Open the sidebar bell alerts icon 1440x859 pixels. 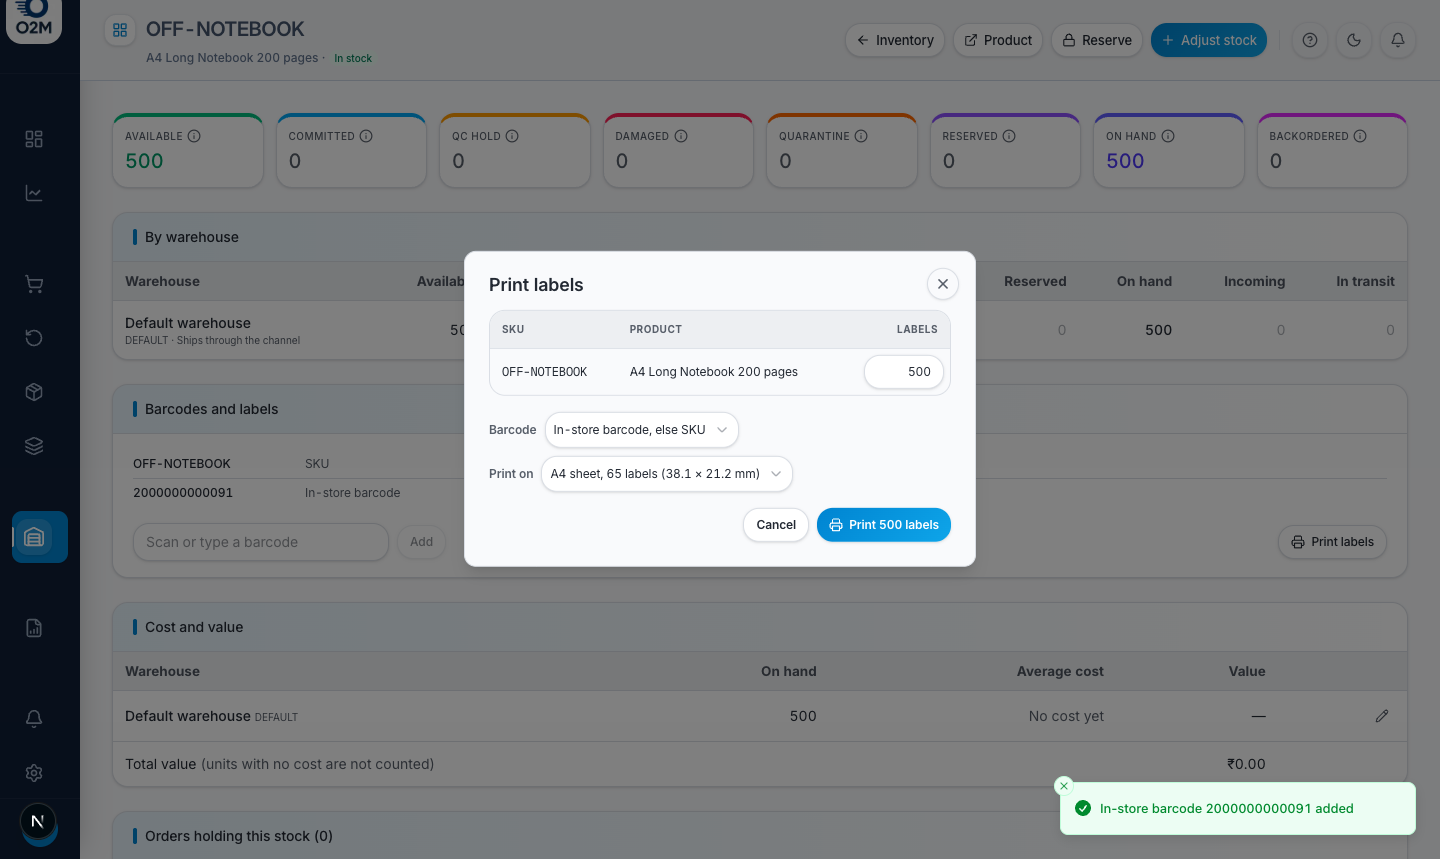(34, 719)
